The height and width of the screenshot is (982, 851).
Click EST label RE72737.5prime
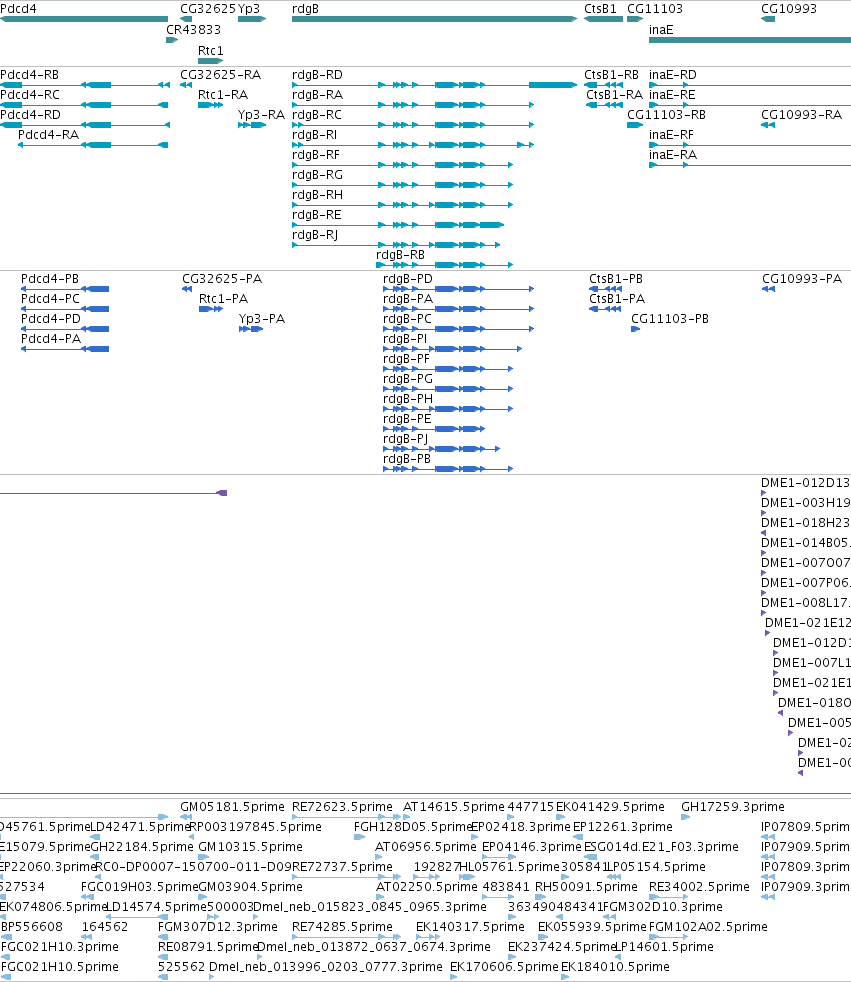click(x=343, y=867)
